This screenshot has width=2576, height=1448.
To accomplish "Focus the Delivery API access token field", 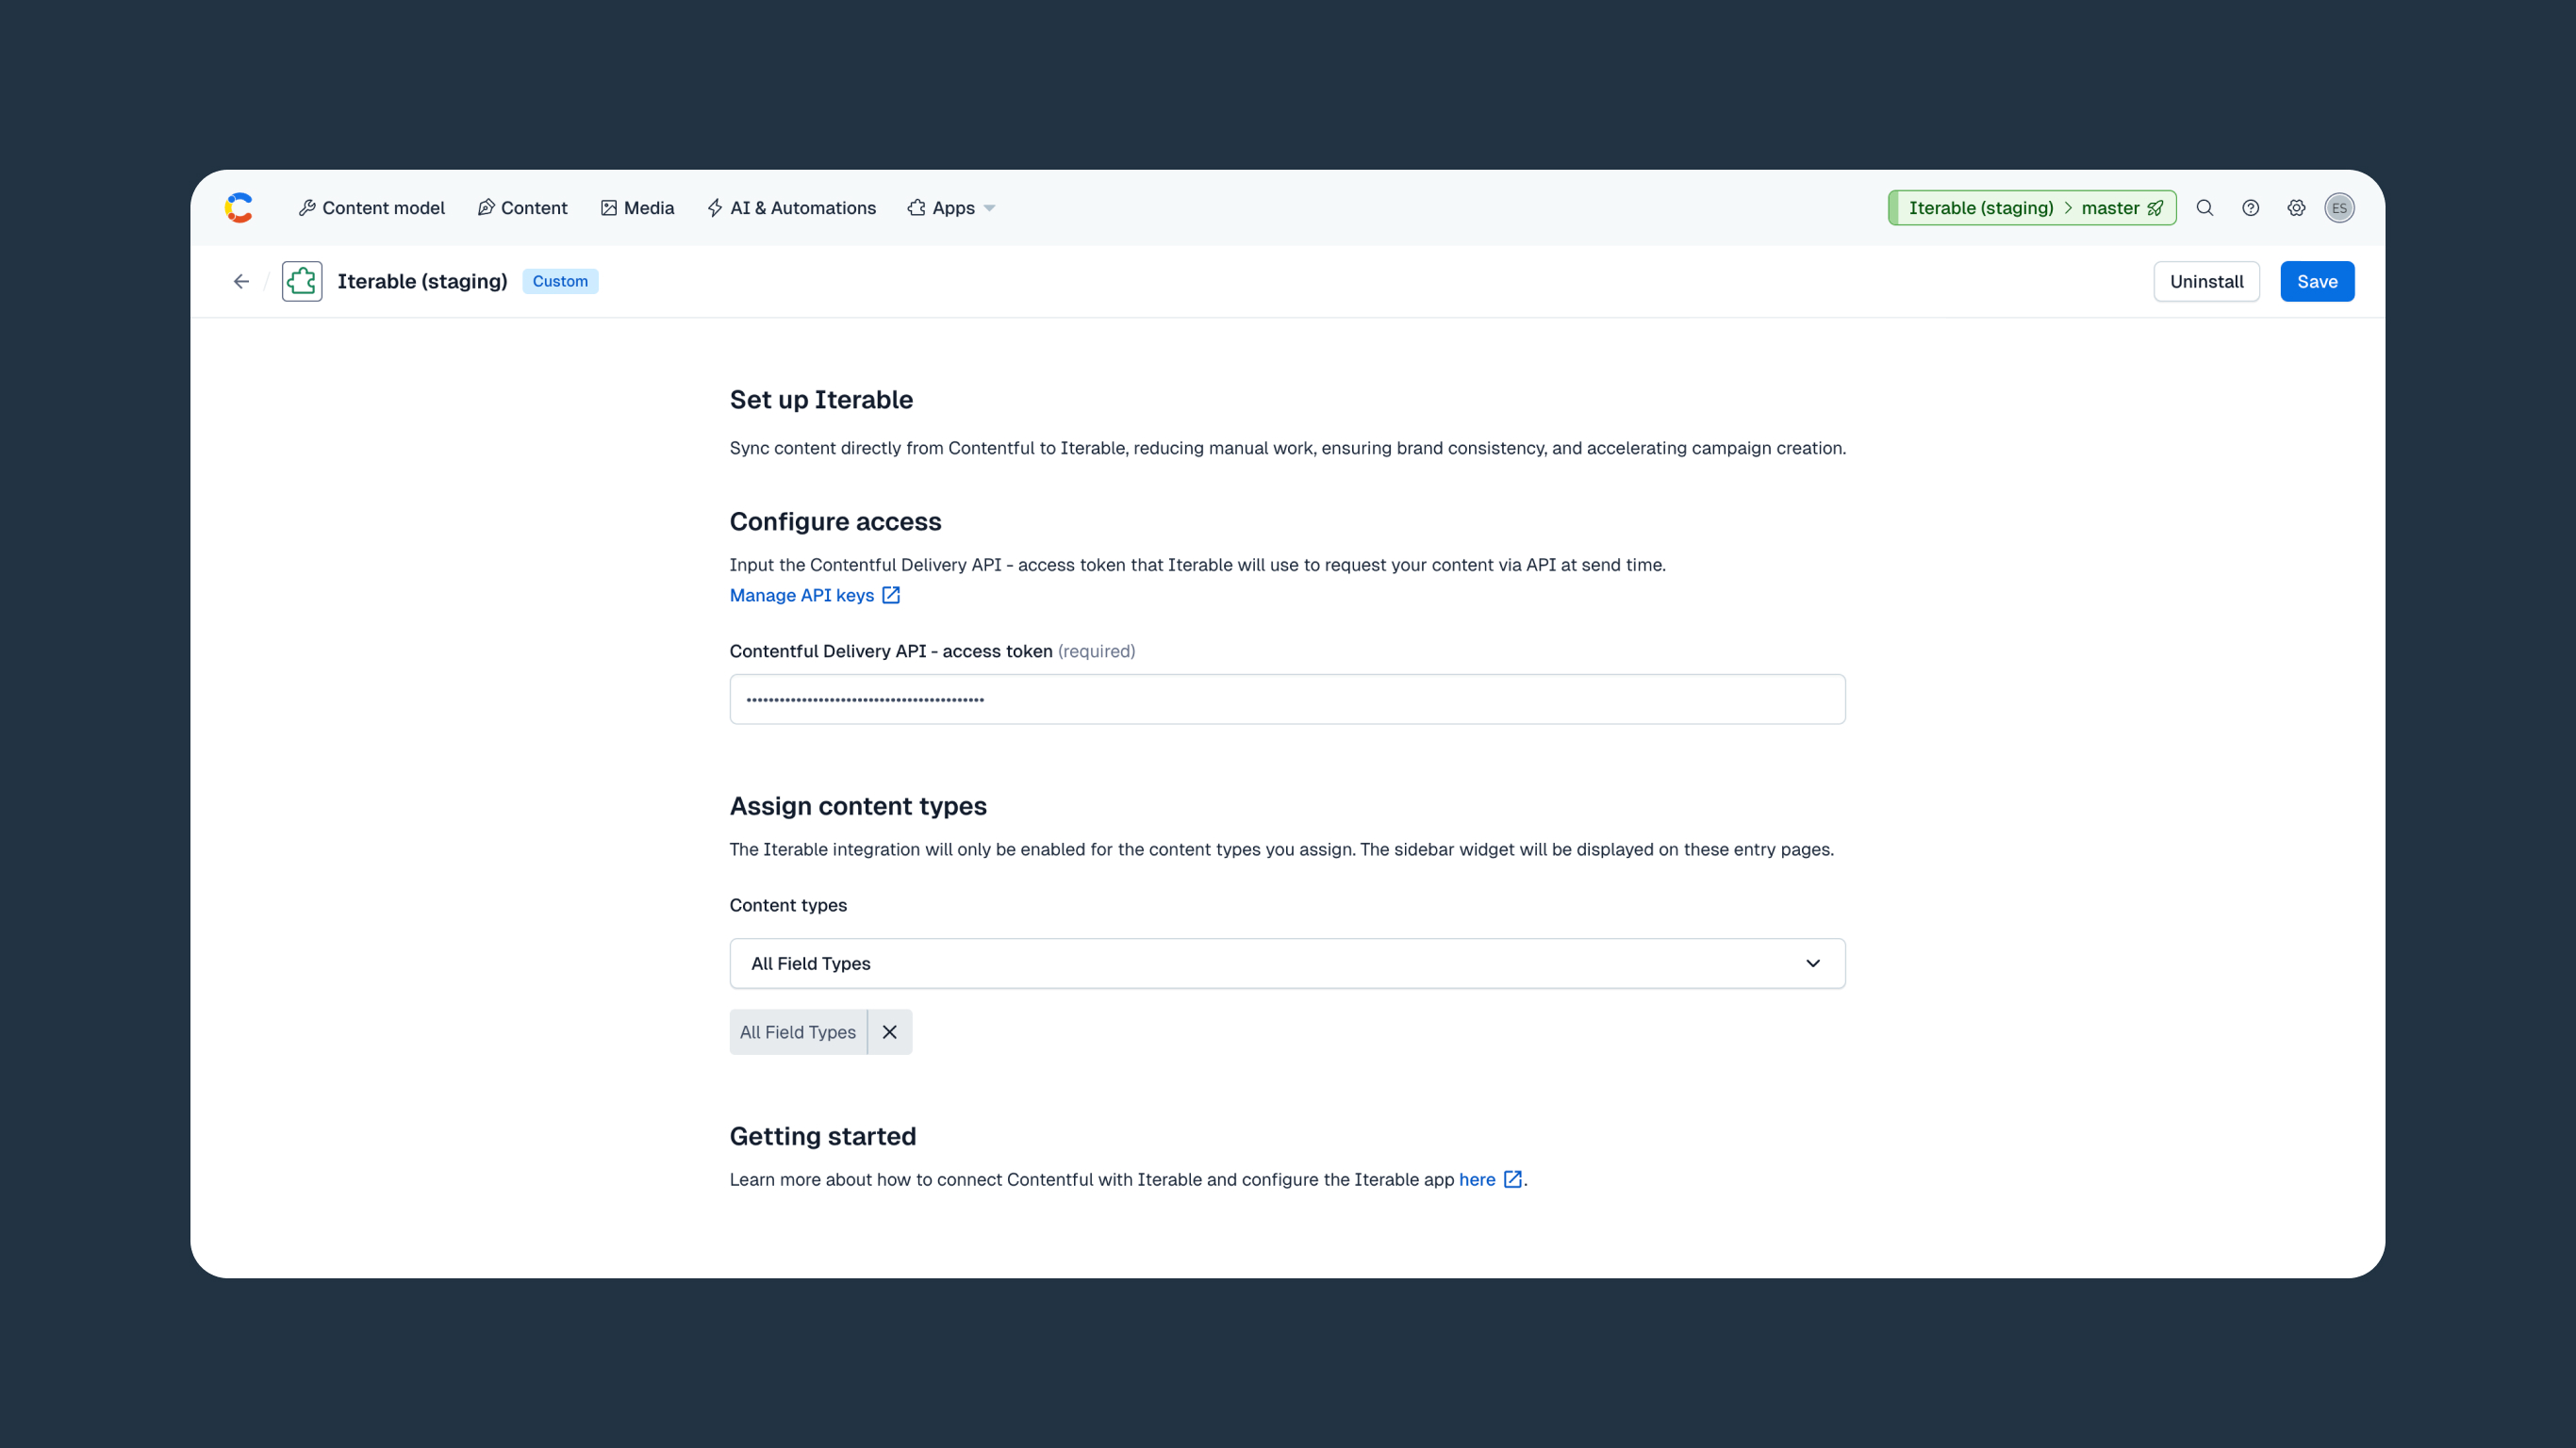I will [x=1287, y=699].
